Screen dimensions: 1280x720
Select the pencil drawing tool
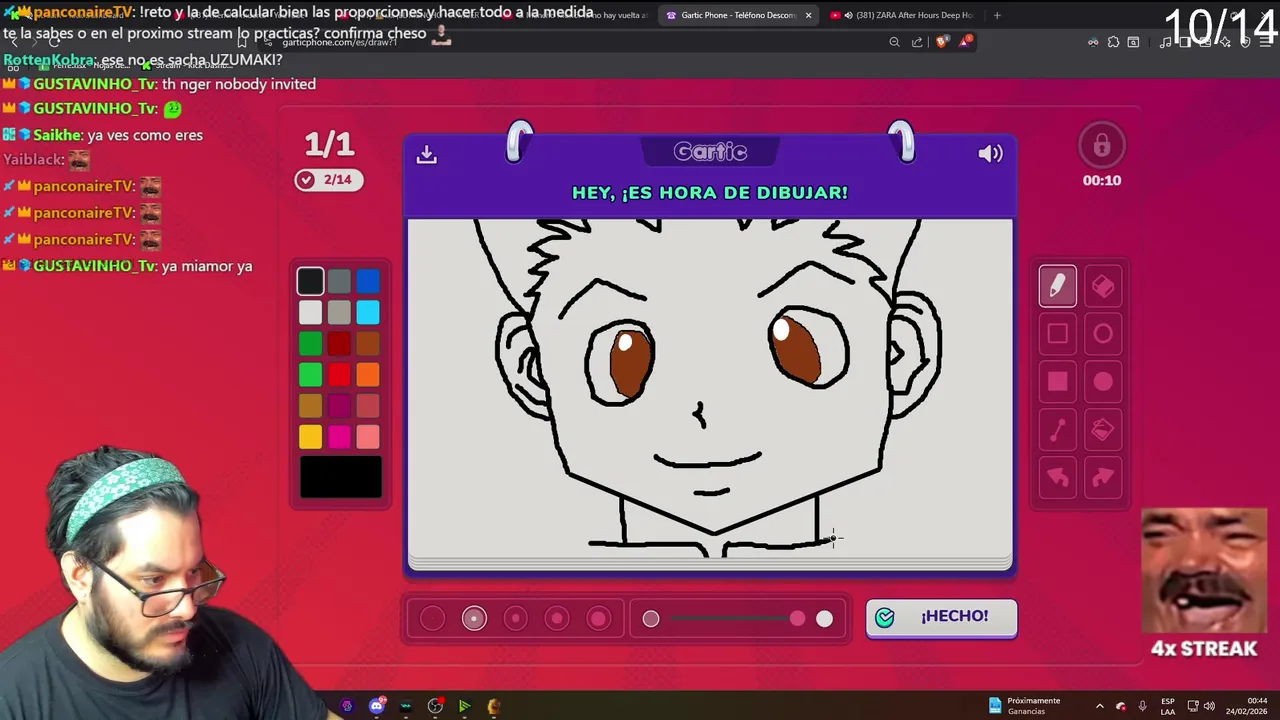coord(1057,286)
